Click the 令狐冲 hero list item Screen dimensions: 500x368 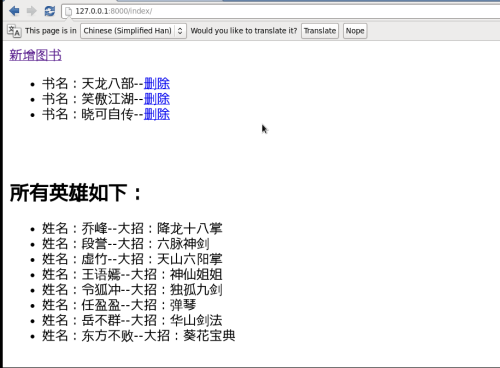click(x=132, y=290)
